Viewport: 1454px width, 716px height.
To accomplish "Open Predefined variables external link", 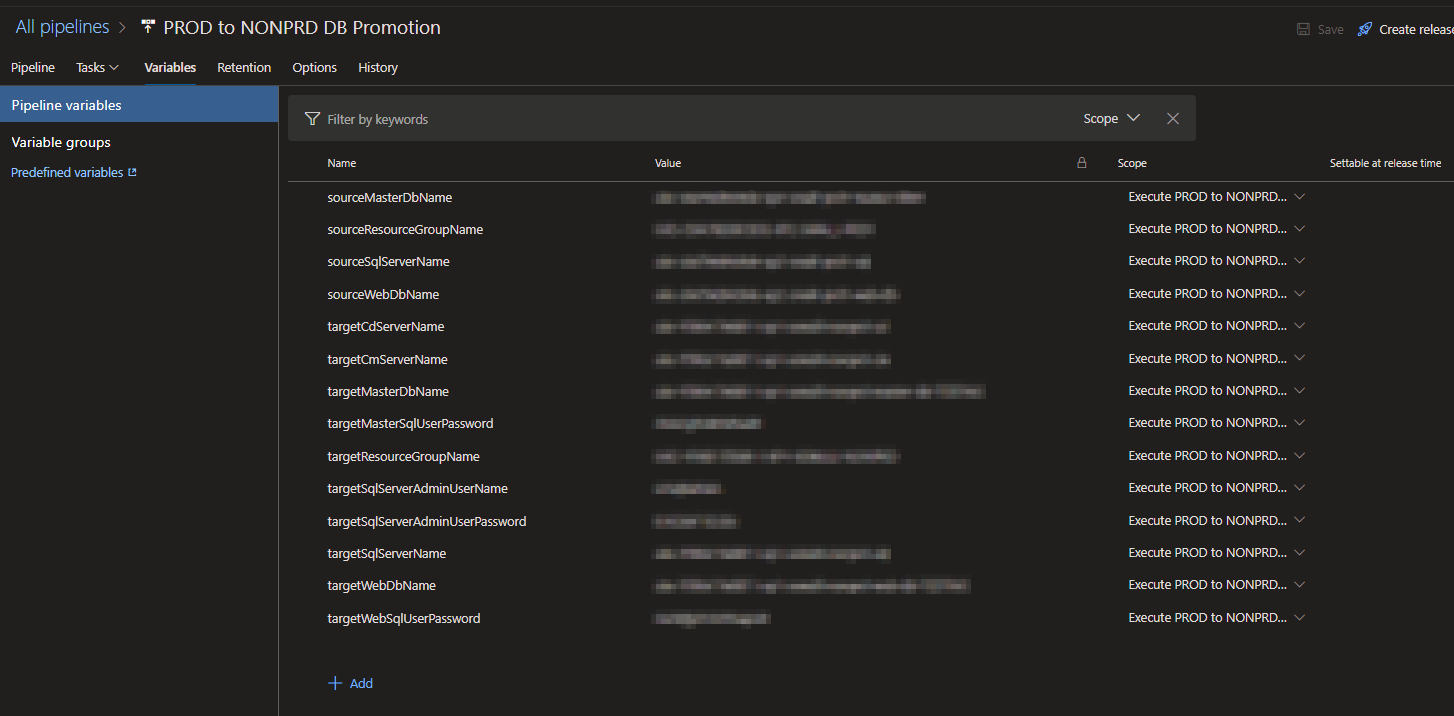I will [x=73, y=172].
